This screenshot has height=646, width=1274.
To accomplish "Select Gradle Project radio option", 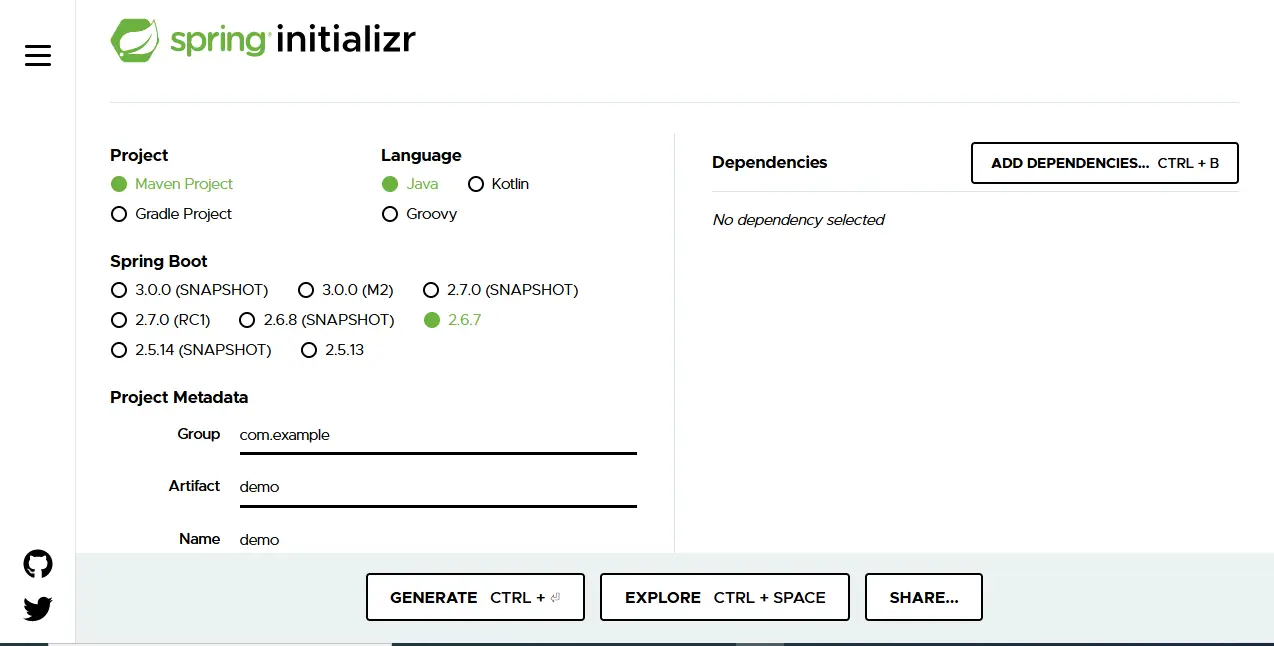I will tap(171, 214).
